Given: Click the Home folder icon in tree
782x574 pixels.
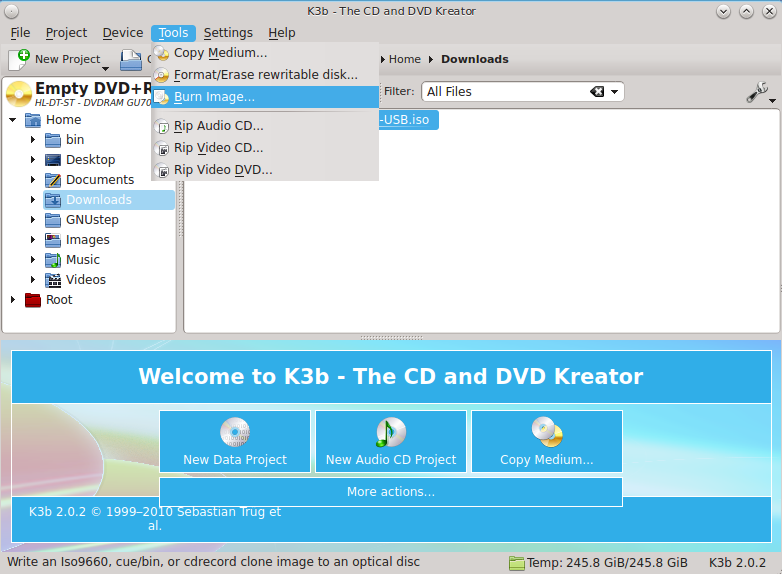Looking at the screenshot, I should click(33, 120).
